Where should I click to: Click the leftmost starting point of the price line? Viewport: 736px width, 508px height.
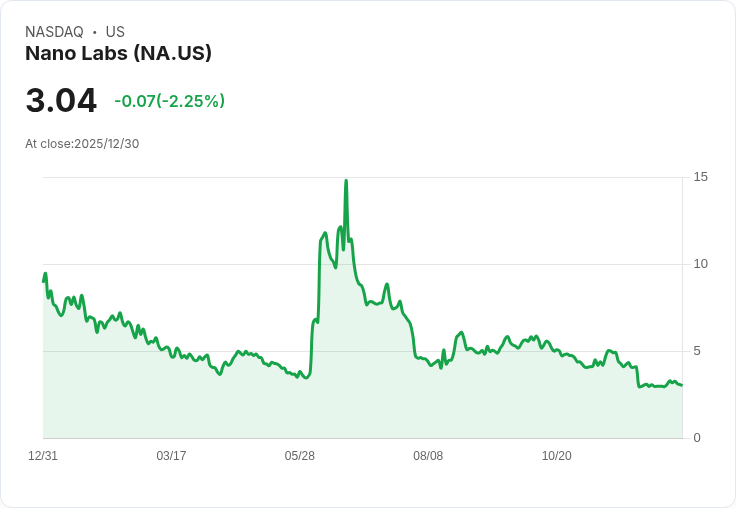43,281
